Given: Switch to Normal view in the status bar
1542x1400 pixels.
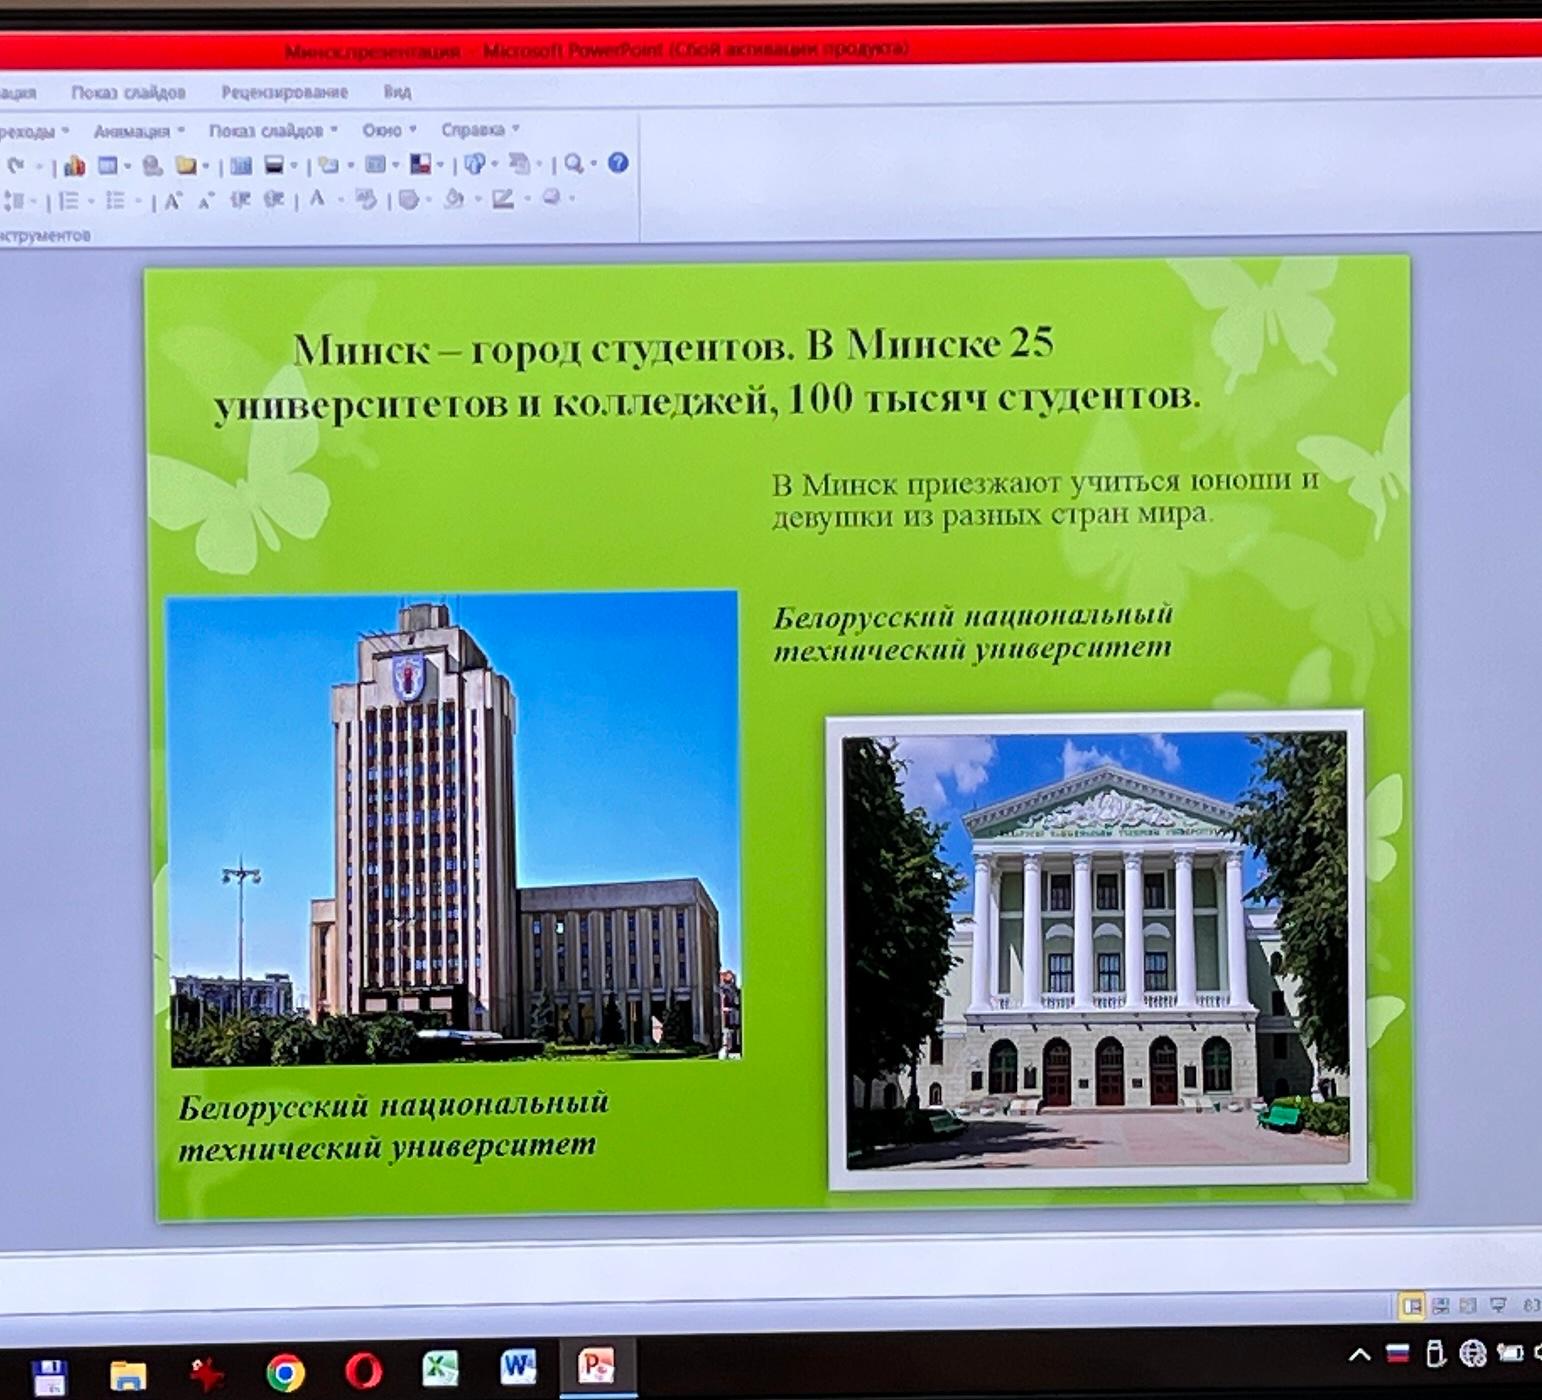Looking at the screenshot, I should click(1411, 1305).
